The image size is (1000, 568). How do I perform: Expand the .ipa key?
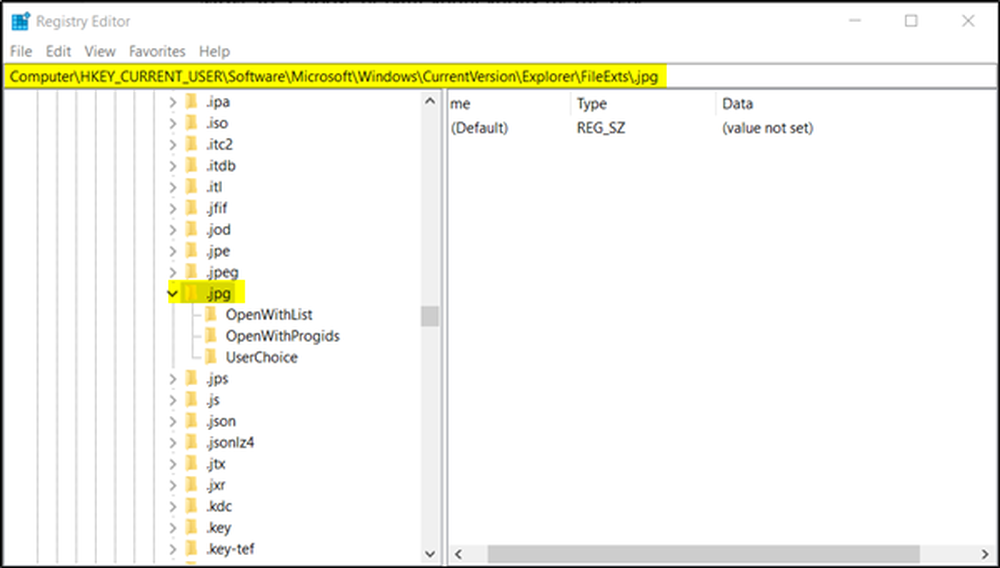click(173, 102)
